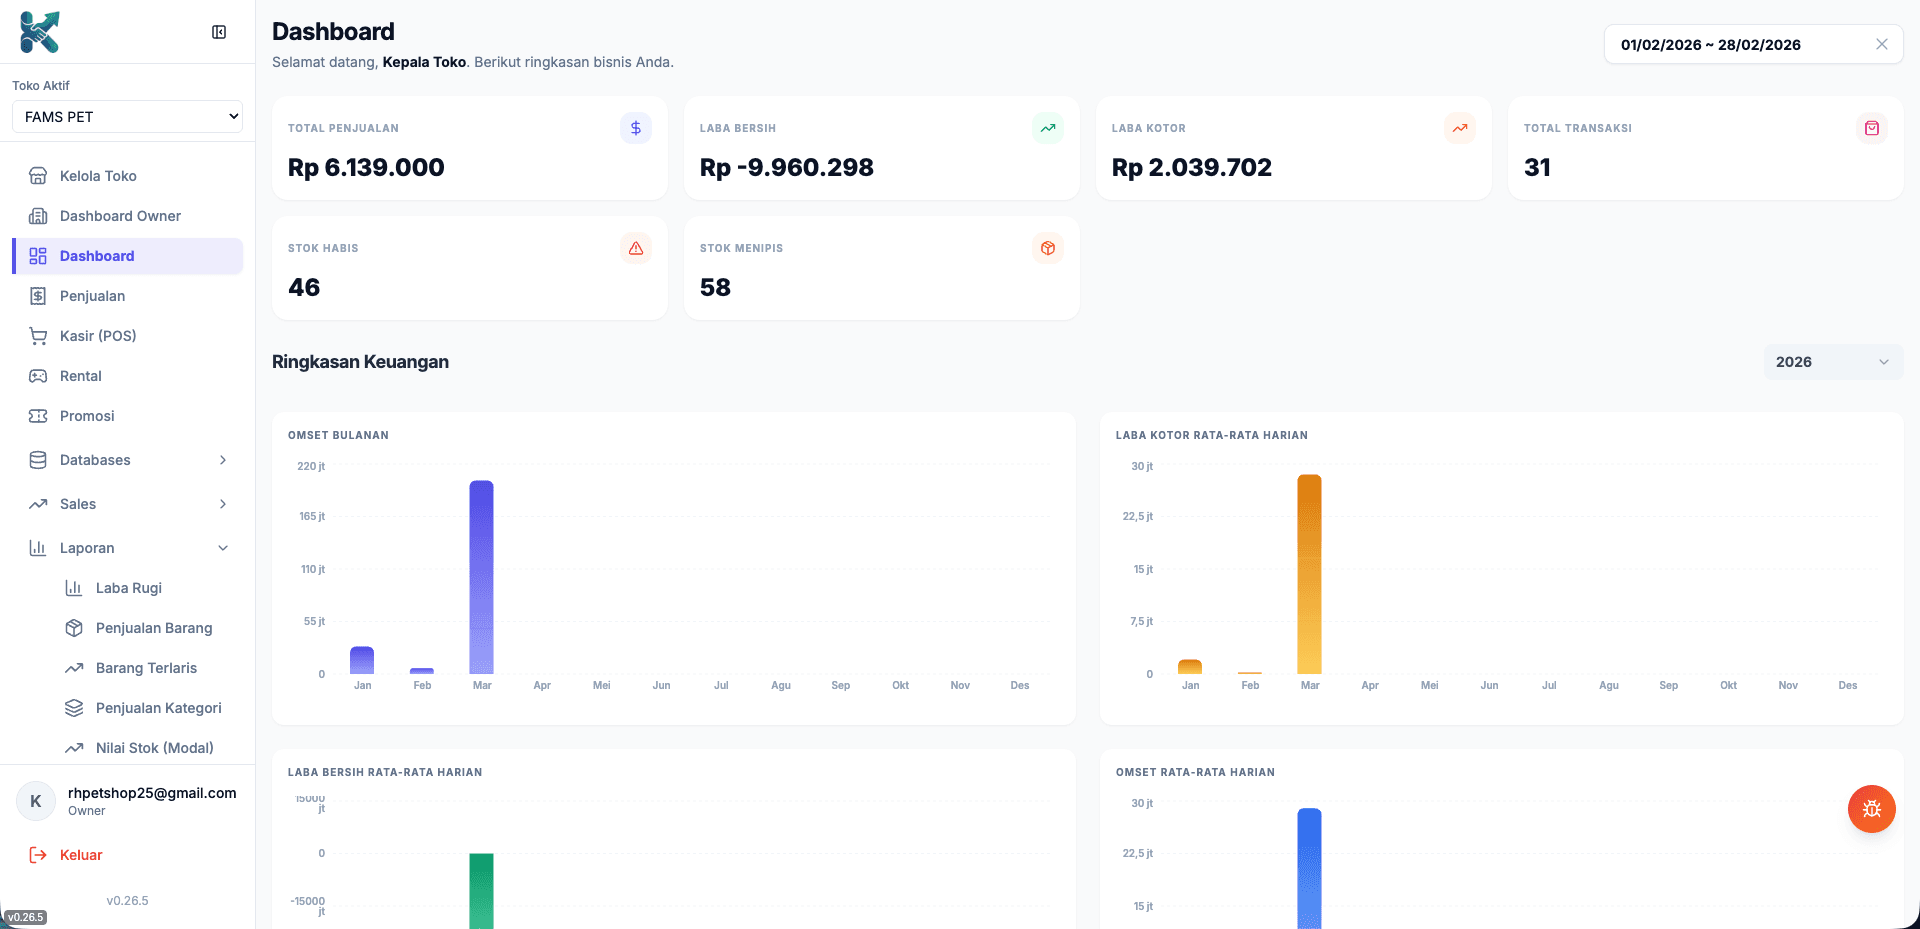The image size is (1920, 929).
Task: Expand the Databases submenu
Action: 128,460
